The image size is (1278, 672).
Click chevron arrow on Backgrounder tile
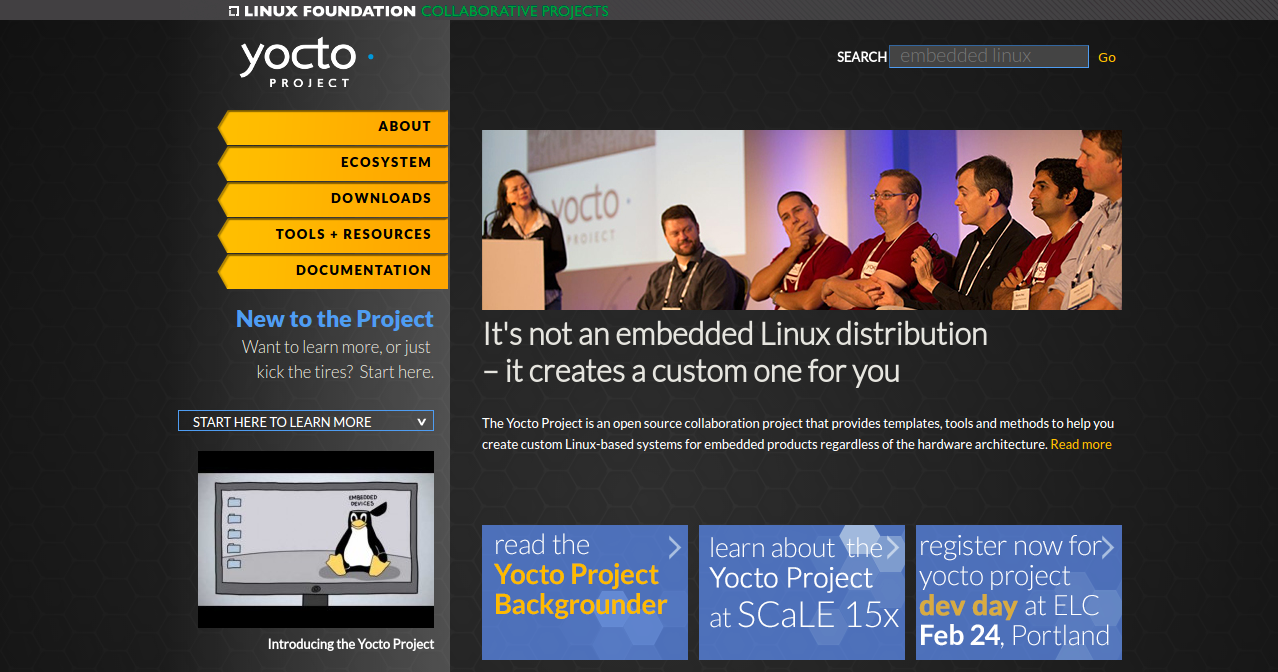675,546
